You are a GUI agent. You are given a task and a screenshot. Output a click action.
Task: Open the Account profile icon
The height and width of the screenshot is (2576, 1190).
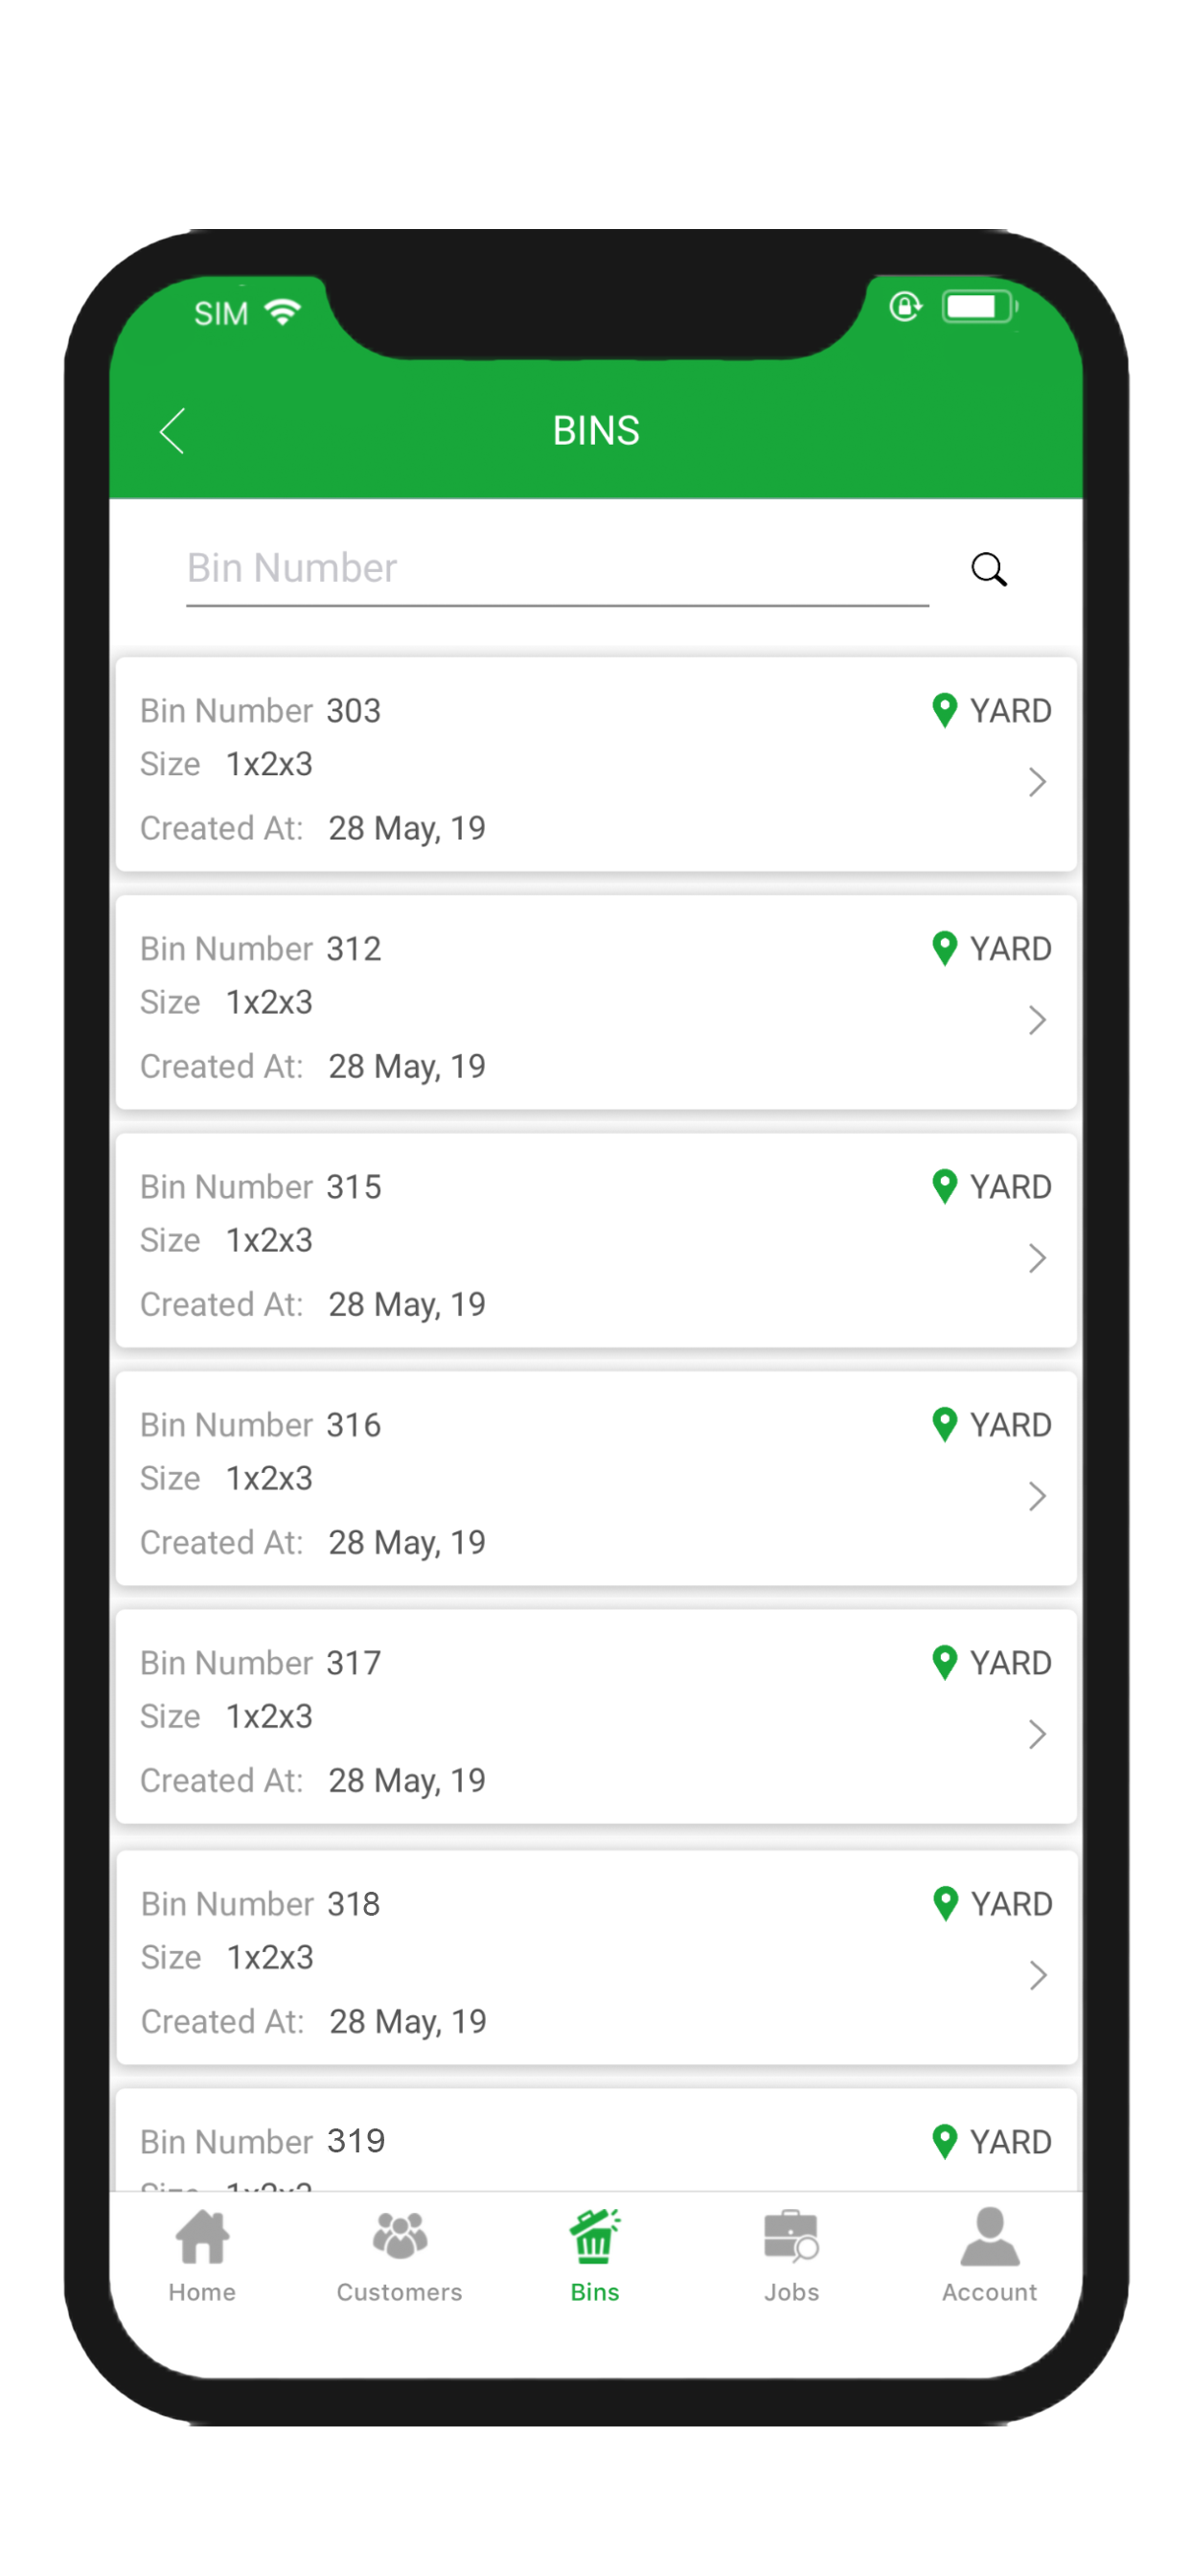[989, 2236]
